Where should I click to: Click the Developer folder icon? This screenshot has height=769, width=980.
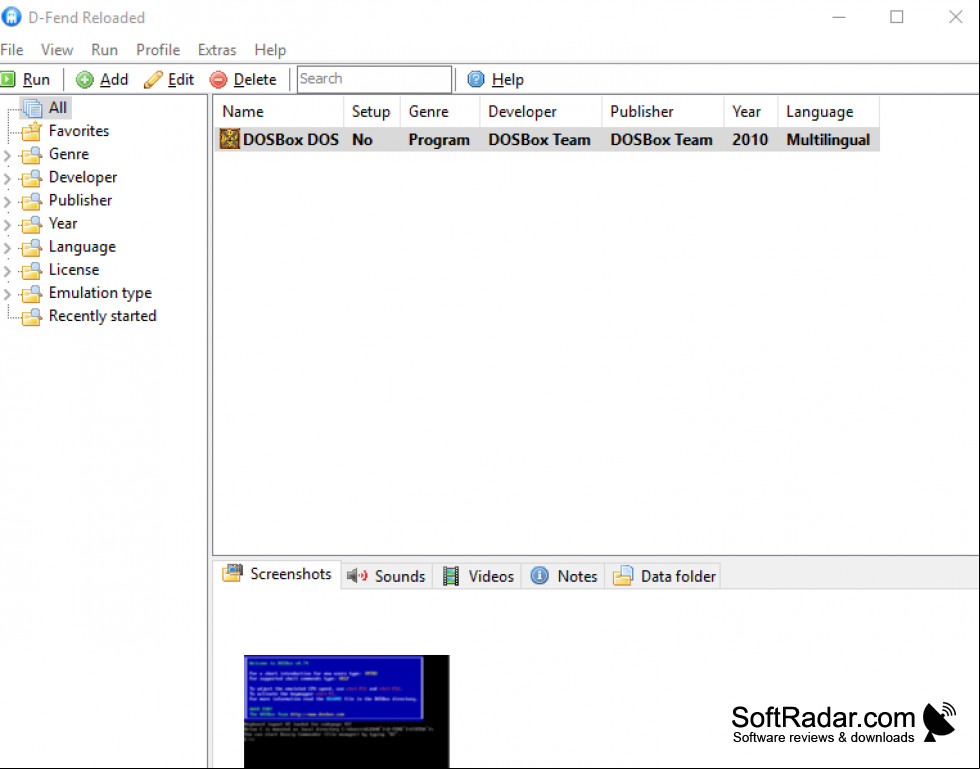(x=31, y=178)
